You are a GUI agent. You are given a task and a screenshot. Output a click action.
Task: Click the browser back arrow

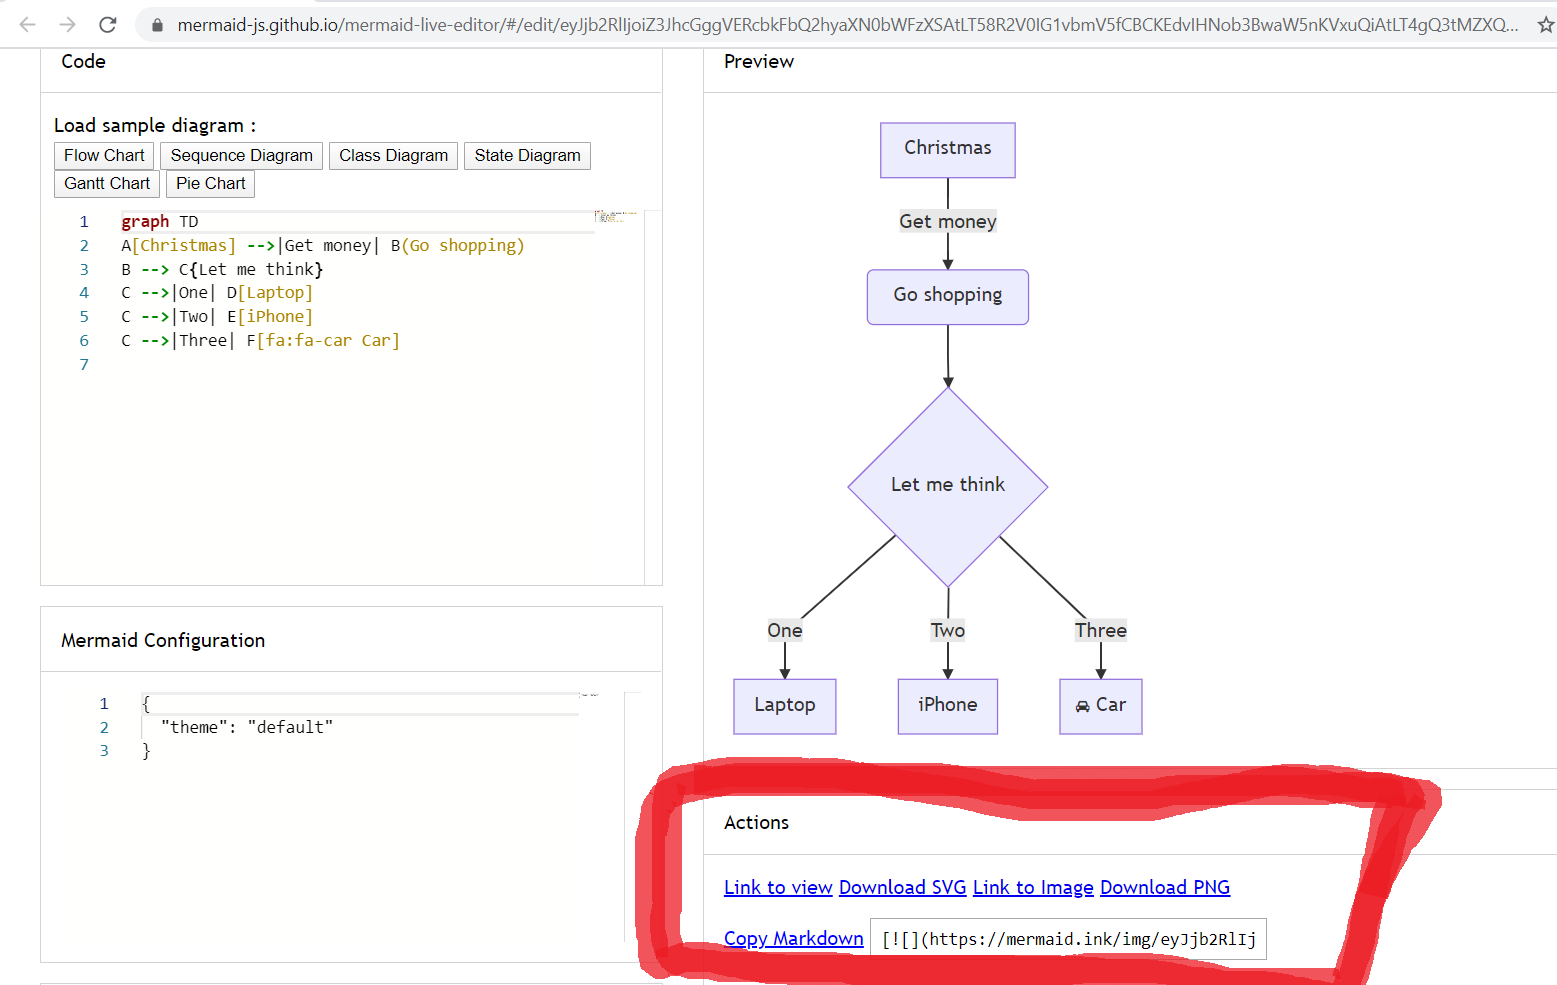(x=27, y=25)
